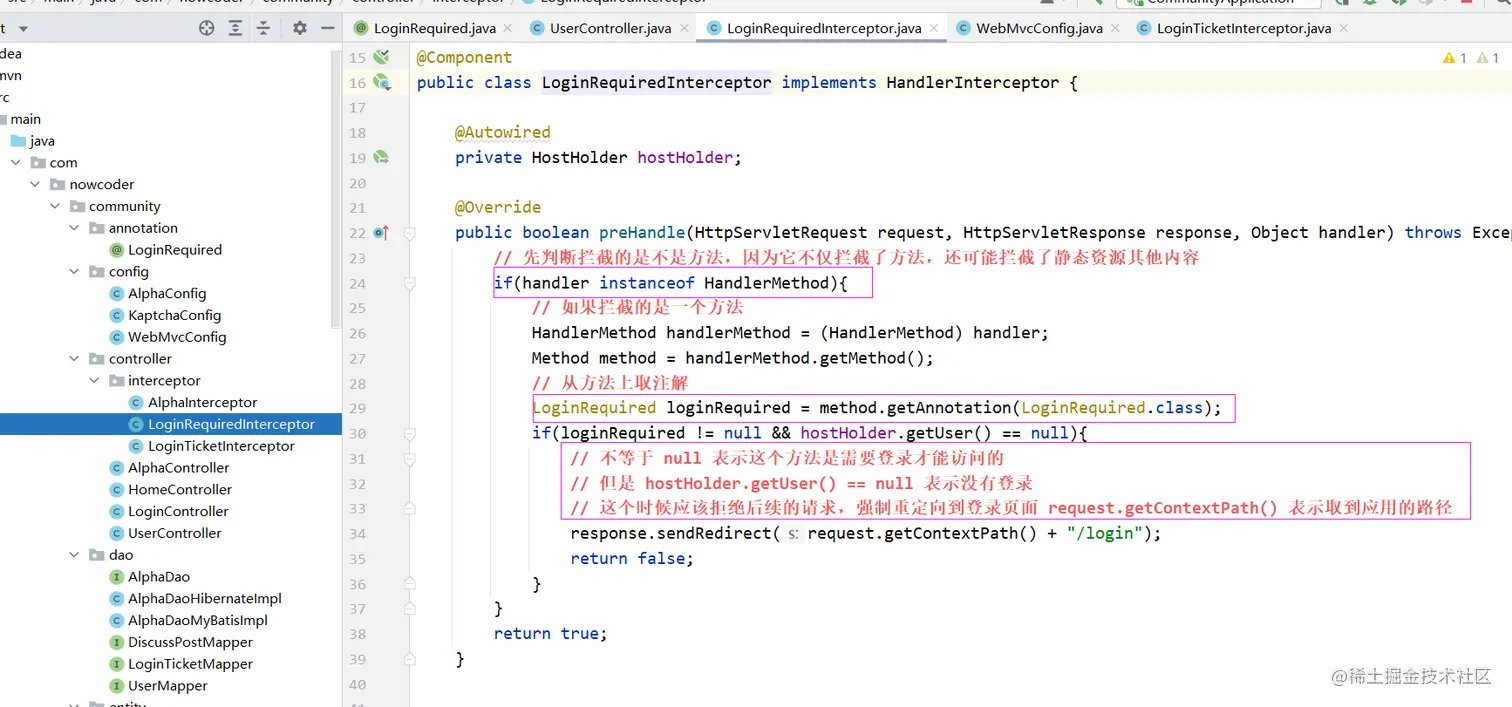Hide the project tool window
This screenshot has height=707, width=1512.
click(x=327, y=28)
